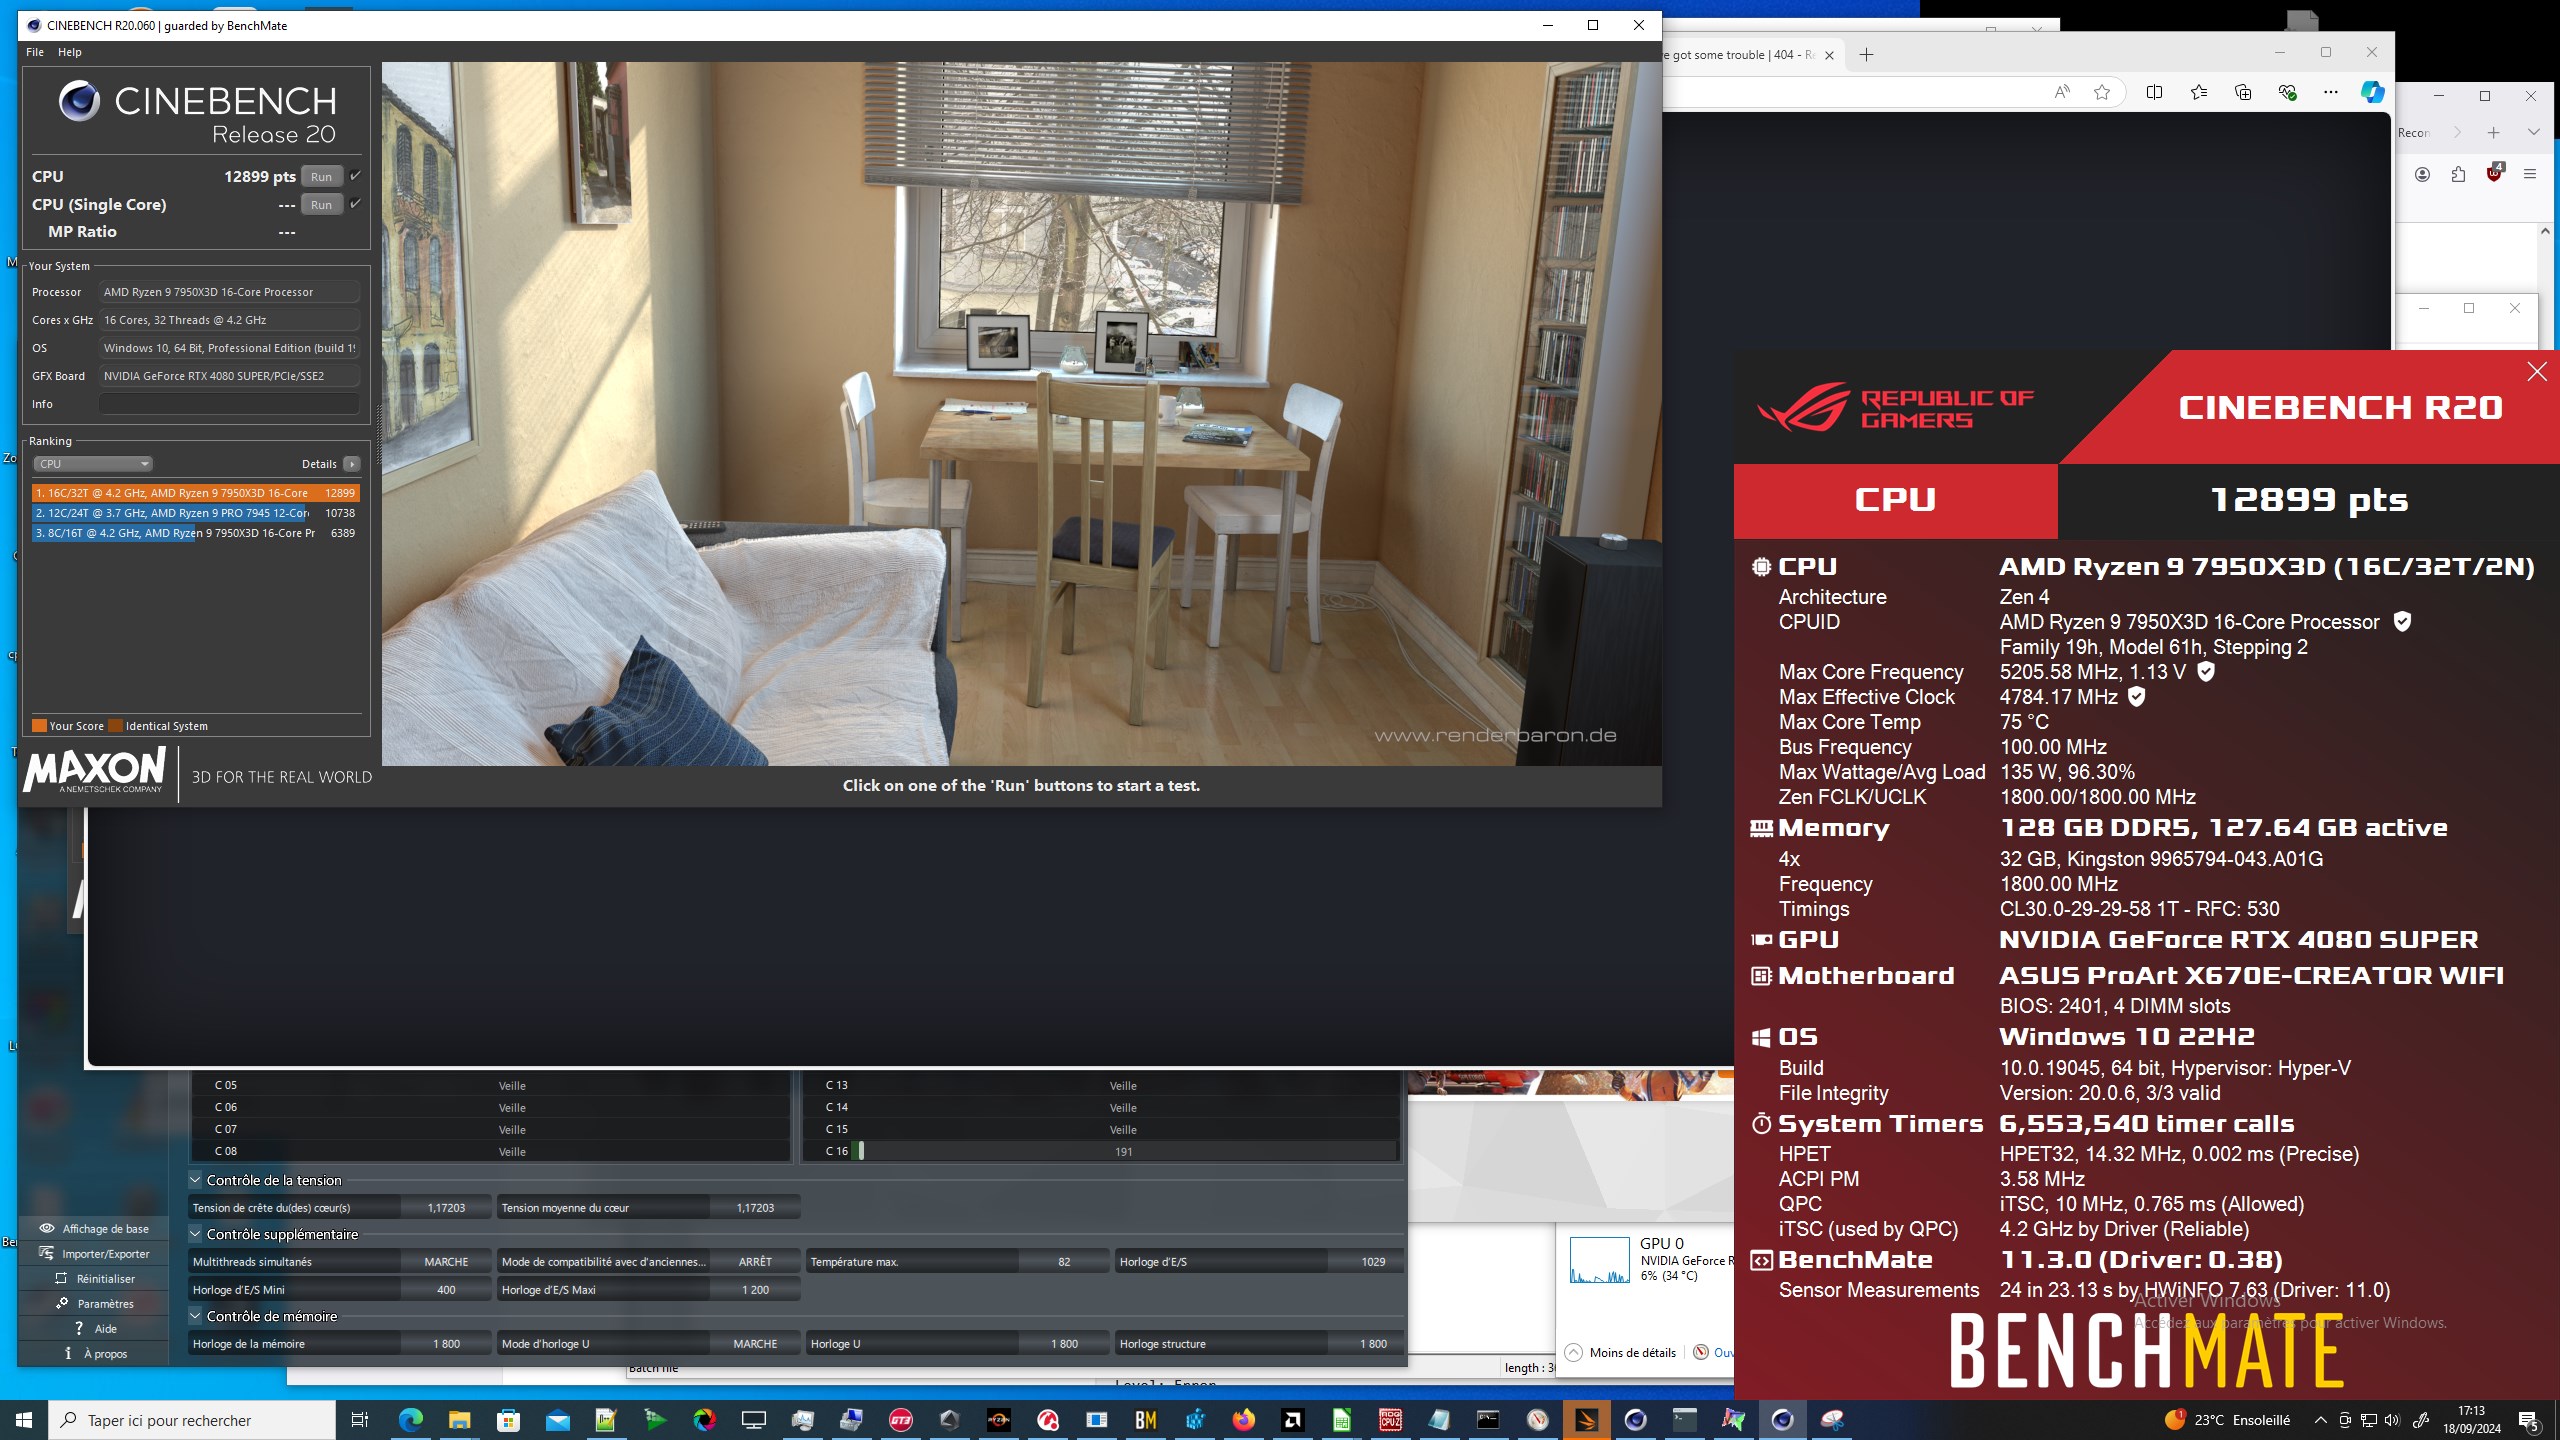This screenshot has width=2560, height=1440.
Task: Launch Microsoft Edge from the taskbar
Action: coord(410,1420)
